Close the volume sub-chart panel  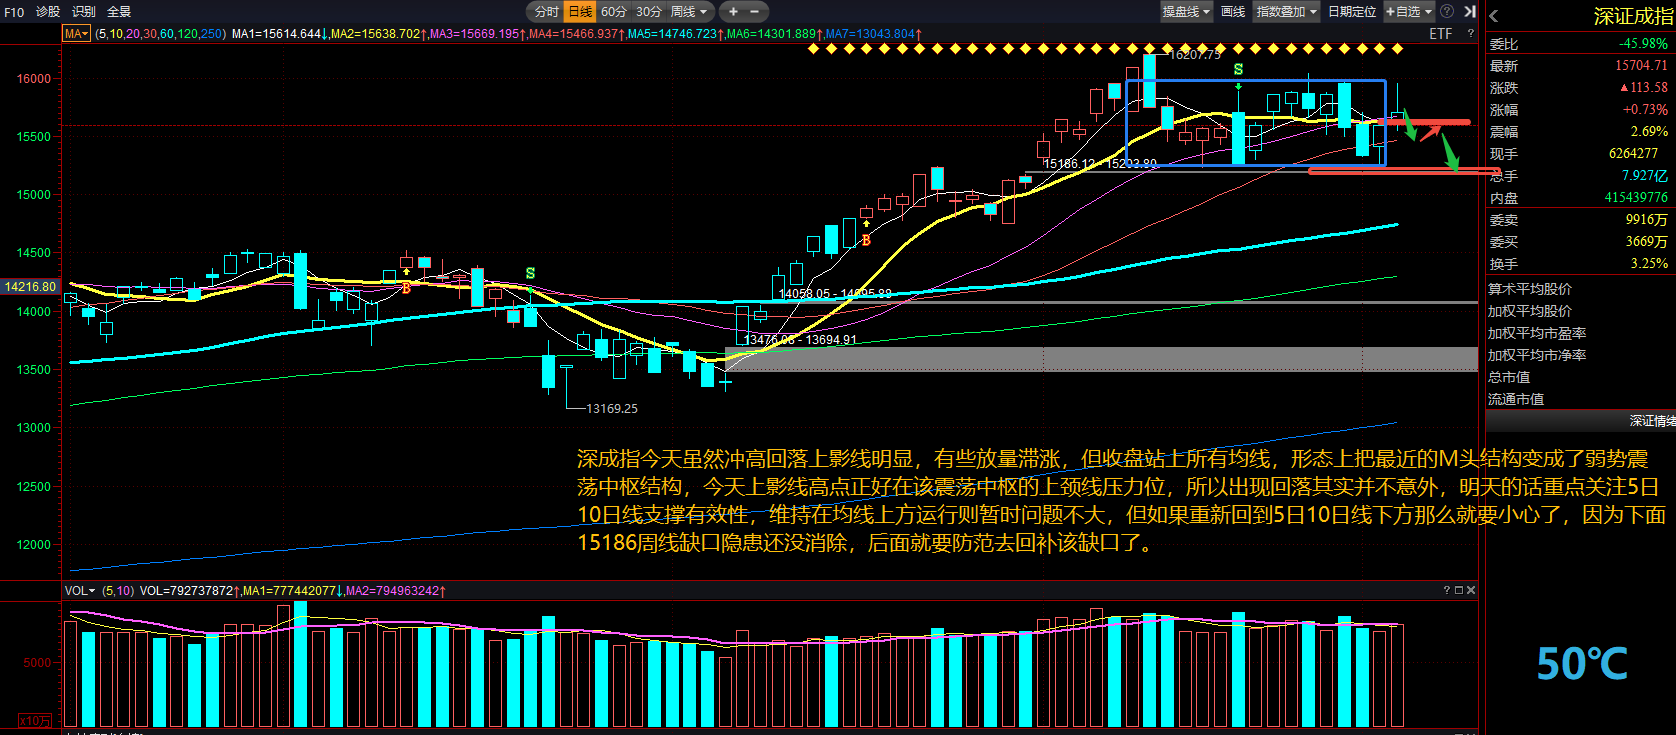pyautogui.click(x=1471, y=591)
